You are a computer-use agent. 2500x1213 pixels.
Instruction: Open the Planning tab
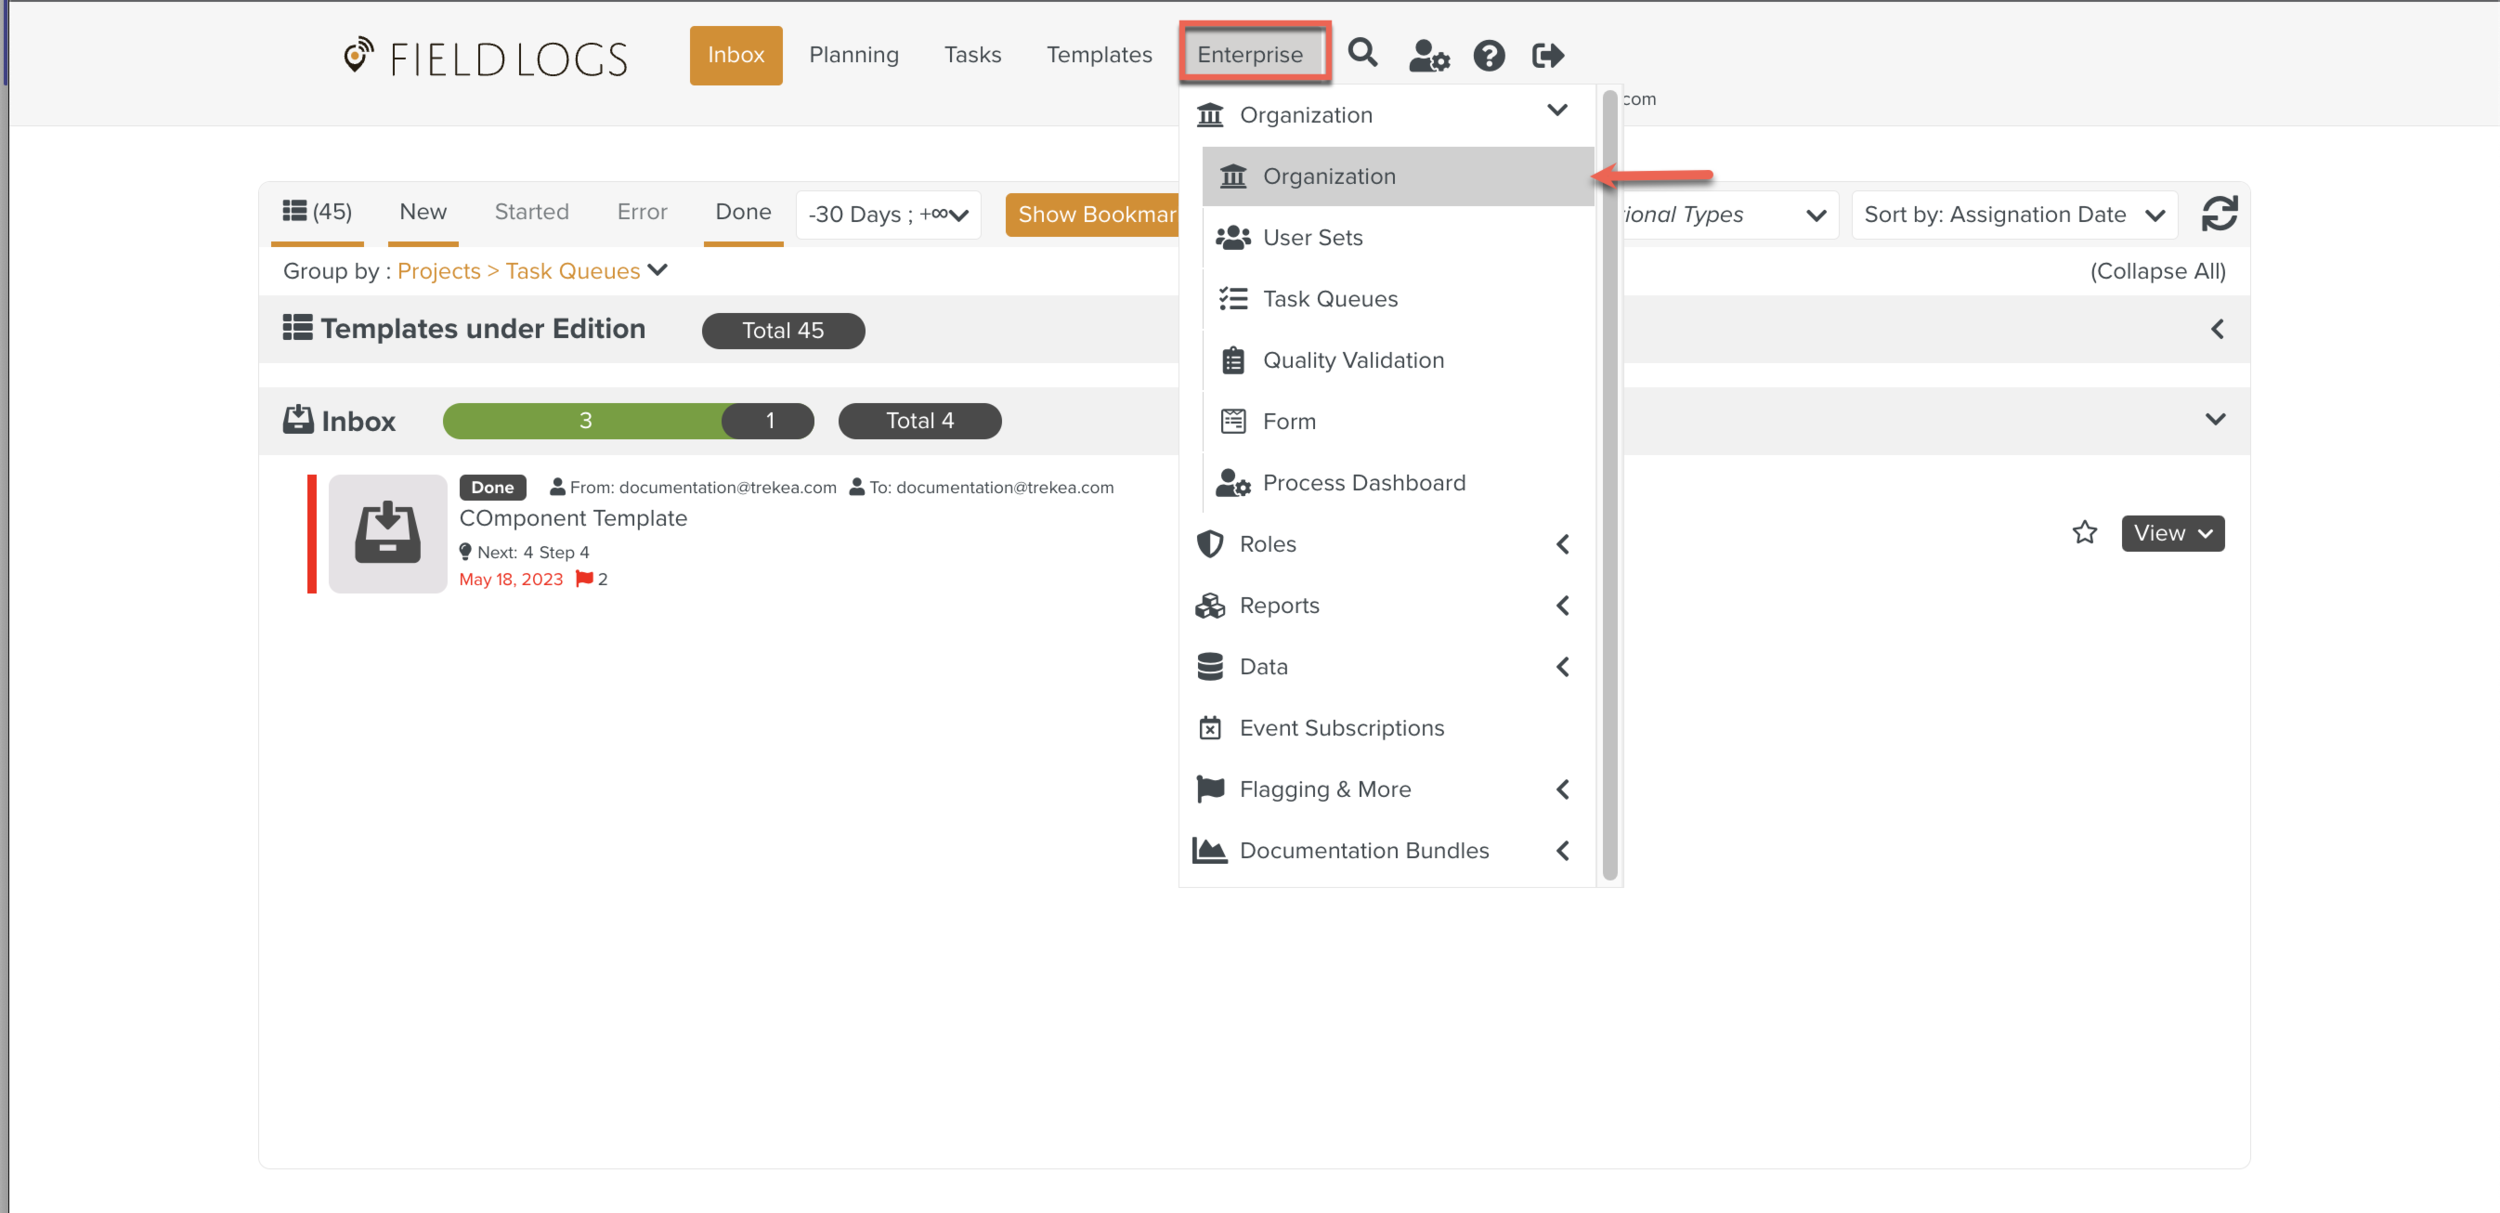click(853, 55)
